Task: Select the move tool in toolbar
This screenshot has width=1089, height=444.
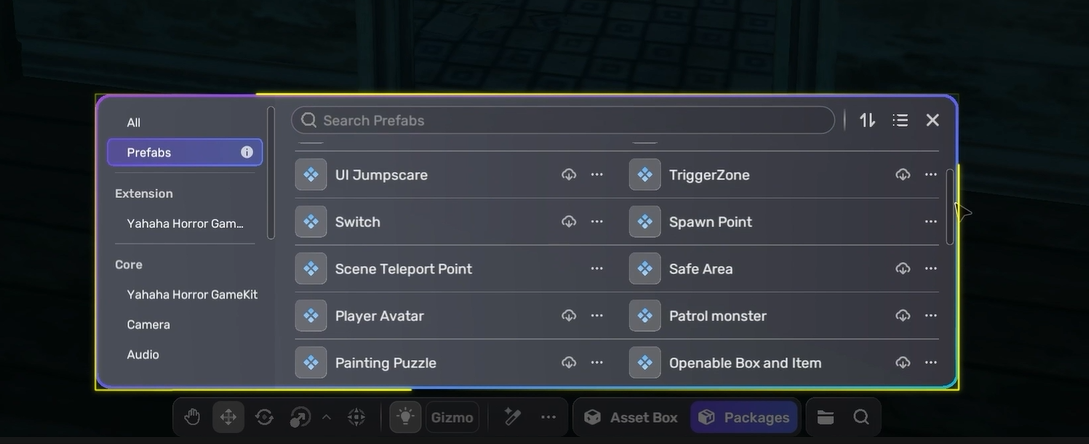Action: point(228,417)
